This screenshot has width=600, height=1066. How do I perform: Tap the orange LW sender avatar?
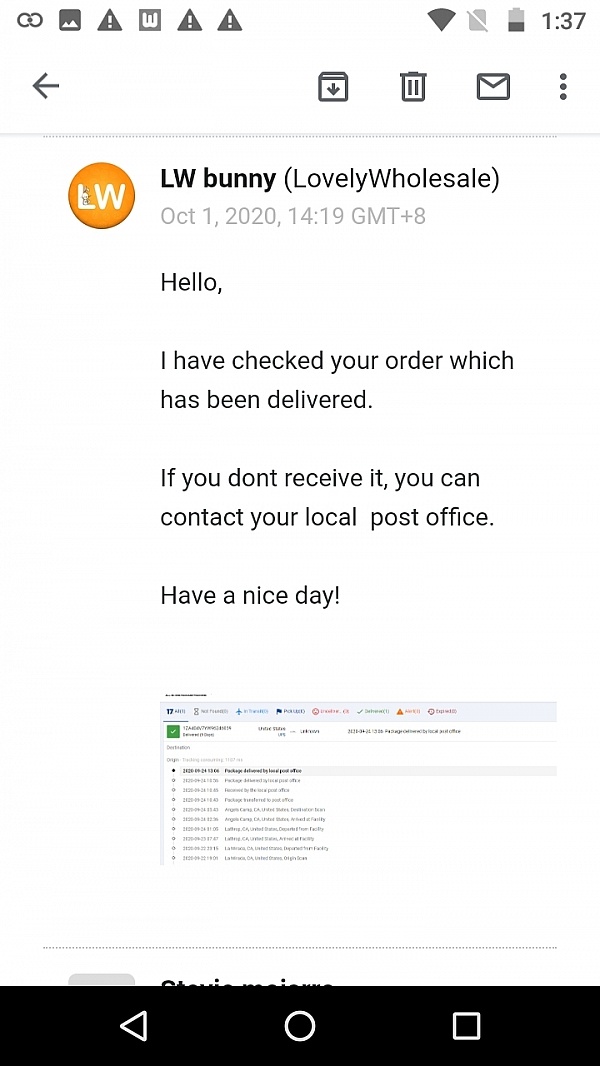pyautogui.click(x=101, y=196)
